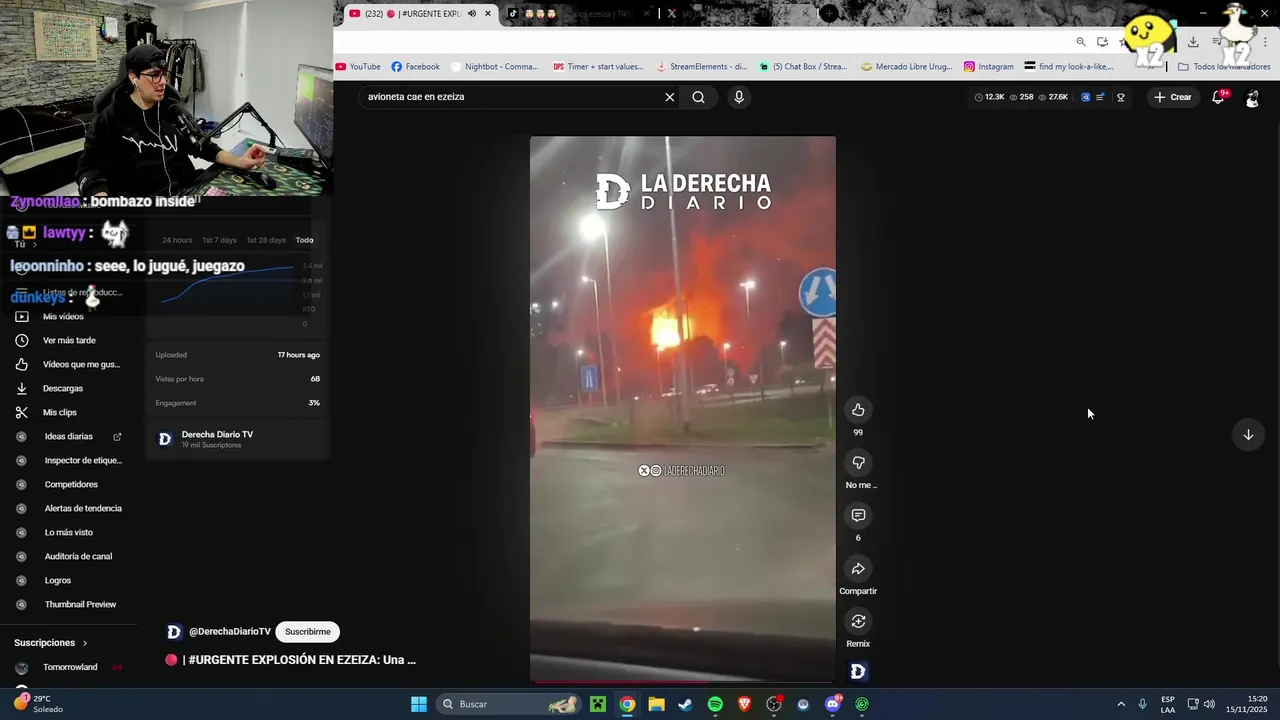Screen dimensions: 1280x720
Task: Click the Suscribirme button
Action: [x=307, y=632]
